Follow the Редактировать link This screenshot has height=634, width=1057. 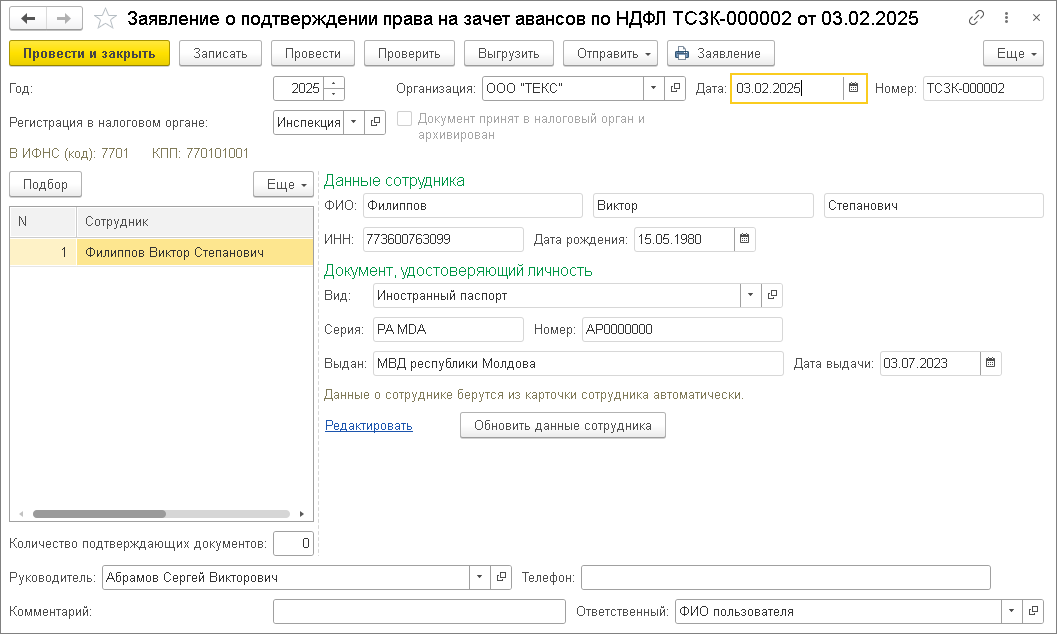[369, 426]
